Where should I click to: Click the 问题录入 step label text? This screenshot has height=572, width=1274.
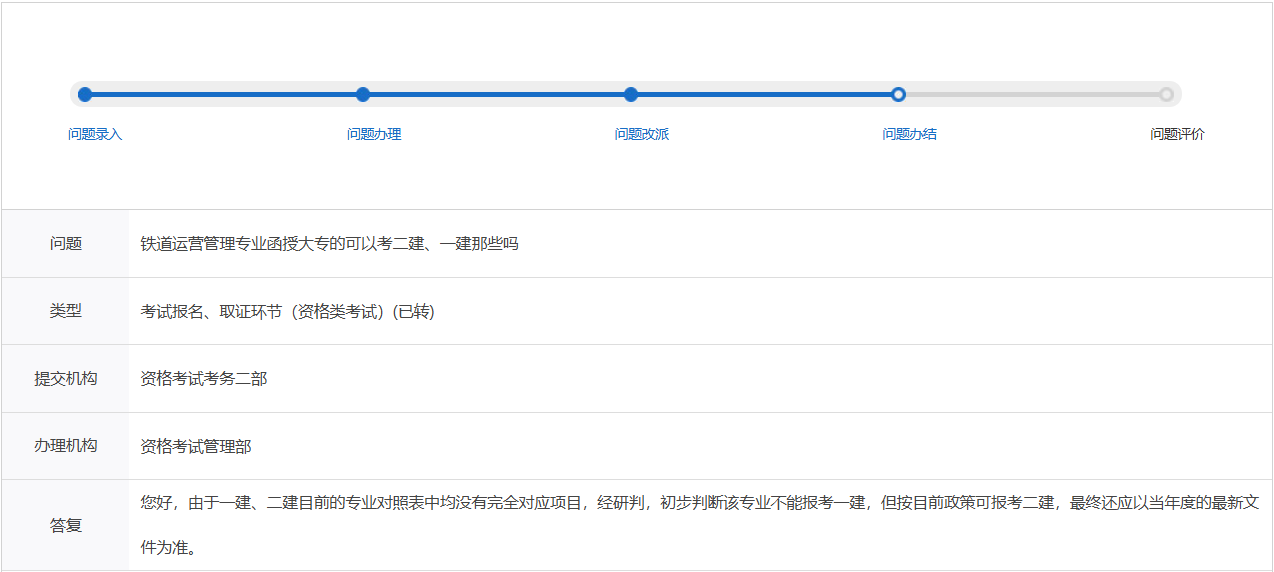(95, 134)
